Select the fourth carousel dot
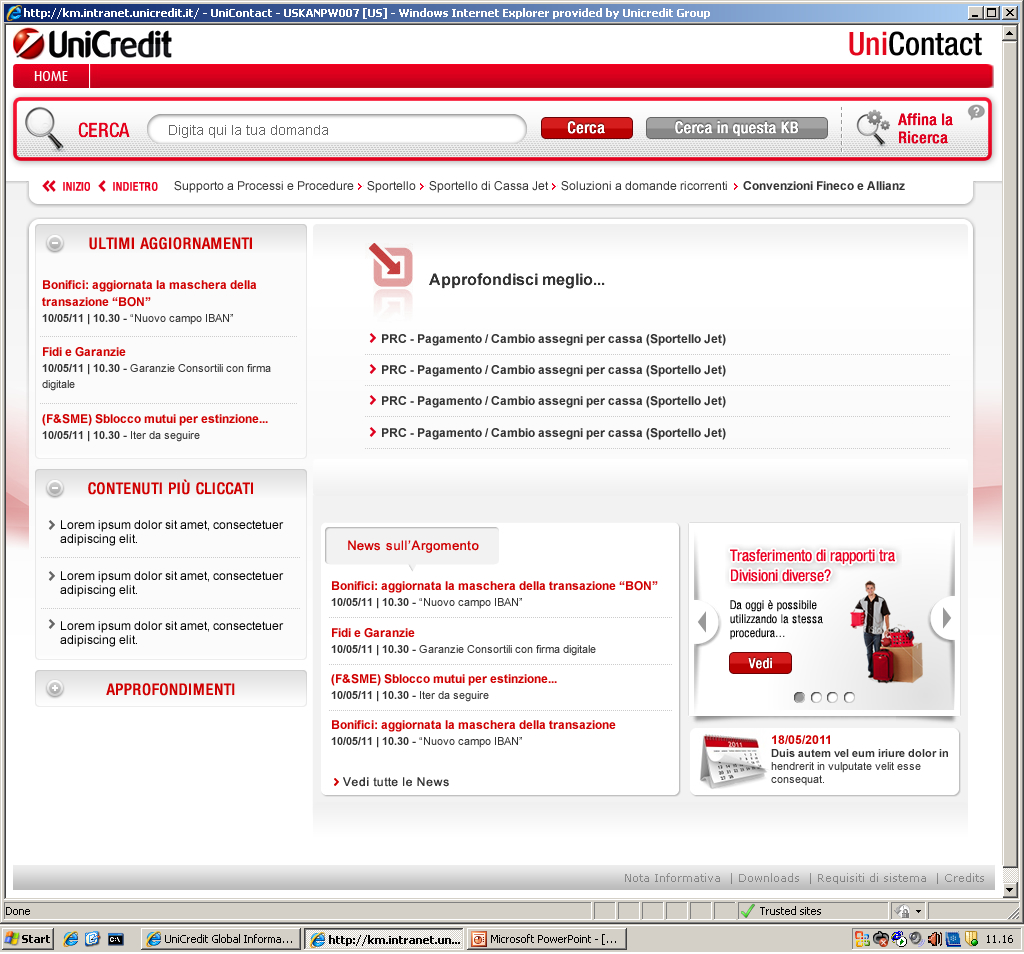Viewport: 1024px width, 954px height. (849, 697)
